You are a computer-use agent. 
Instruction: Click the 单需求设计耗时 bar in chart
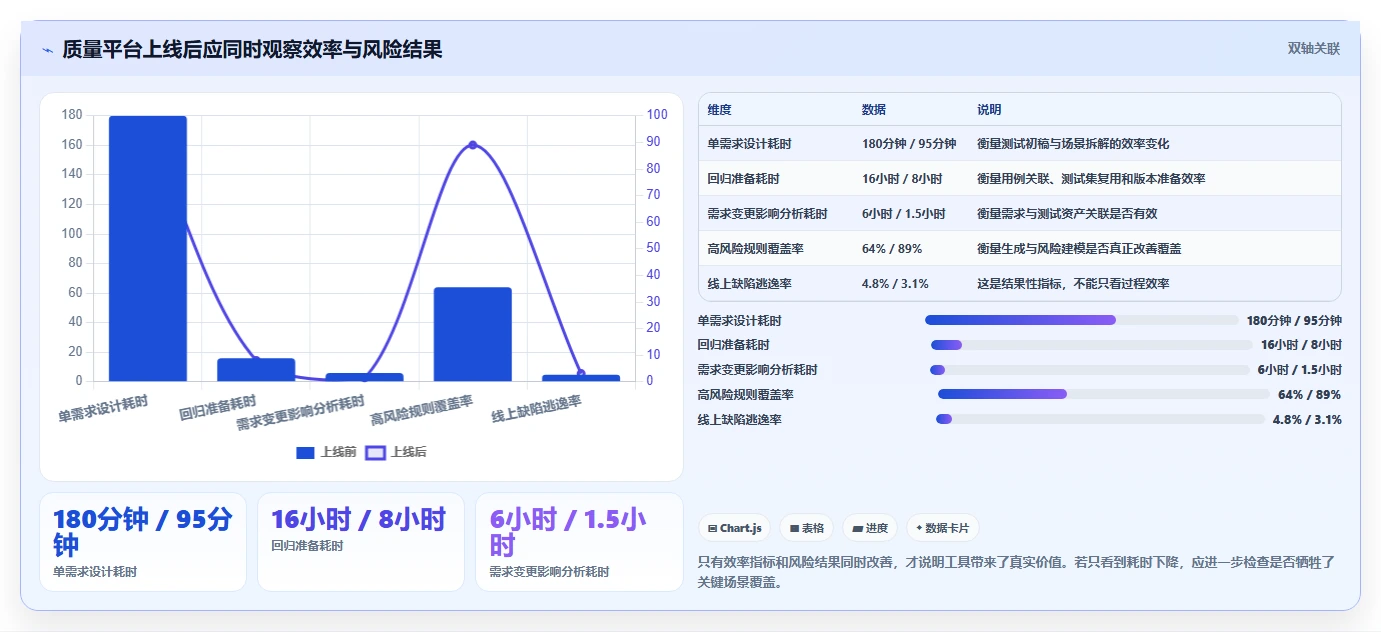tap(148, 248)
